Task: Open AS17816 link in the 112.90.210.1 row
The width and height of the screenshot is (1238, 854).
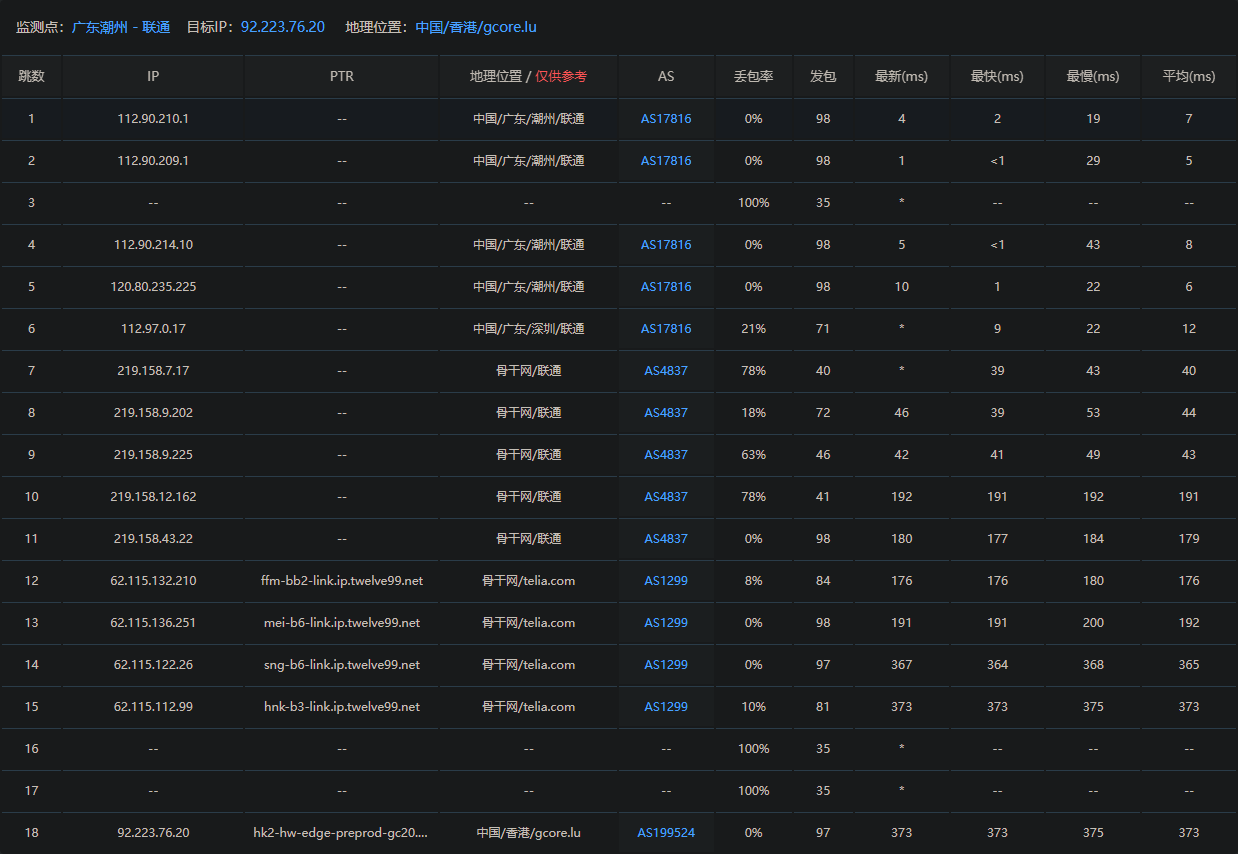Action: click(x=666, y=119)
